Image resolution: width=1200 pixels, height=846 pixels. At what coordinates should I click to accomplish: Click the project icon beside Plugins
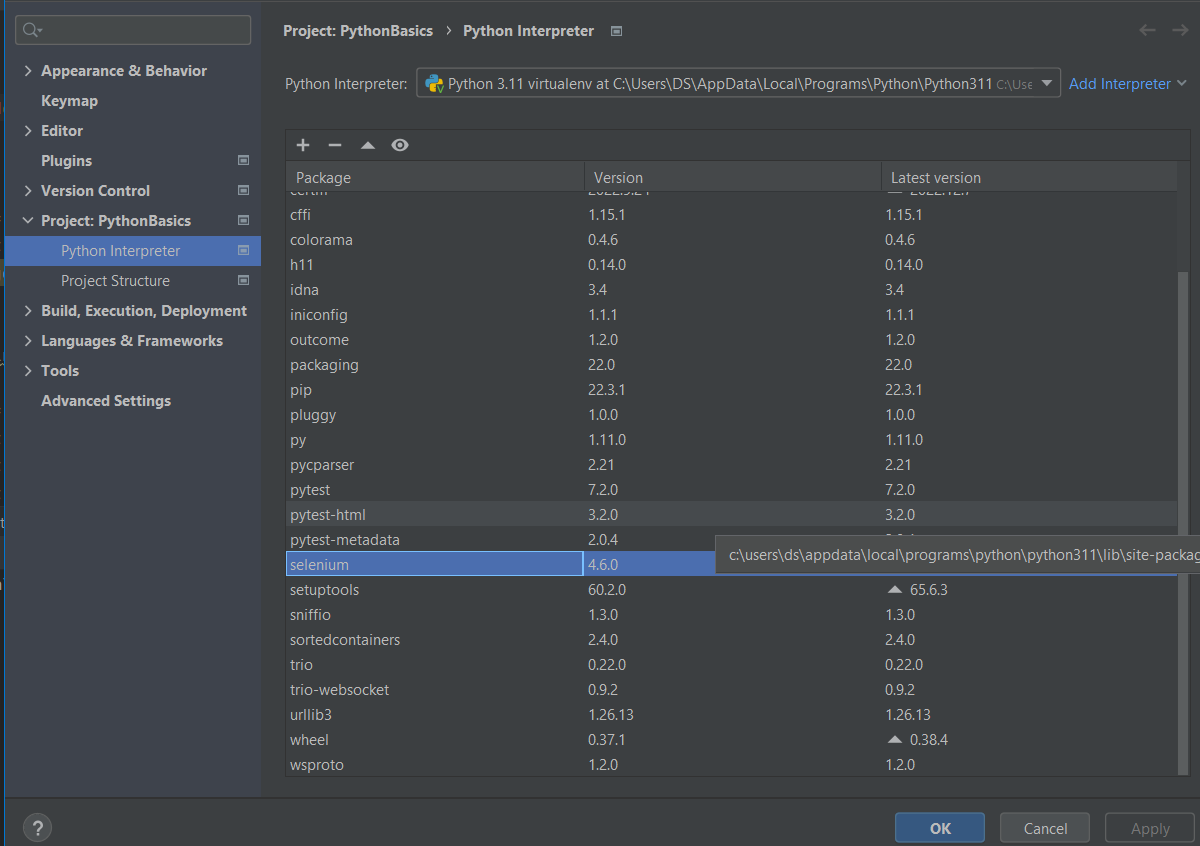[x=243, y=160]
